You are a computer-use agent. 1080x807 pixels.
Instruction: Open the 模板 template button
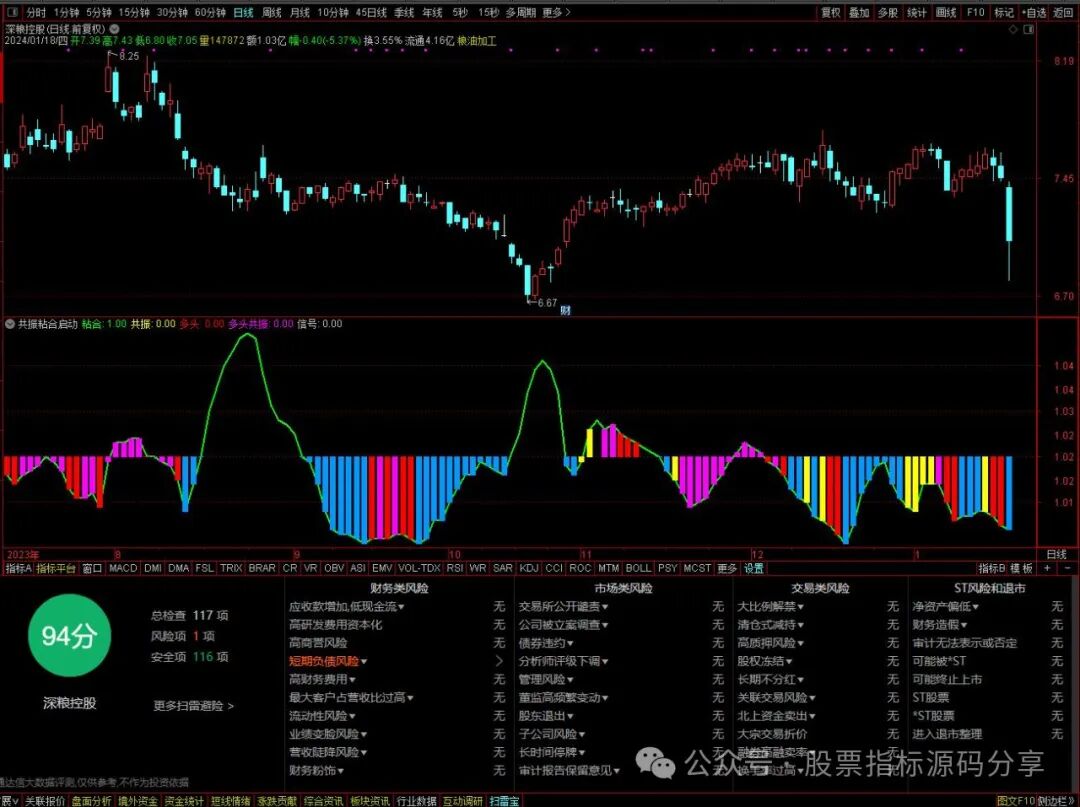(1022, 568)
